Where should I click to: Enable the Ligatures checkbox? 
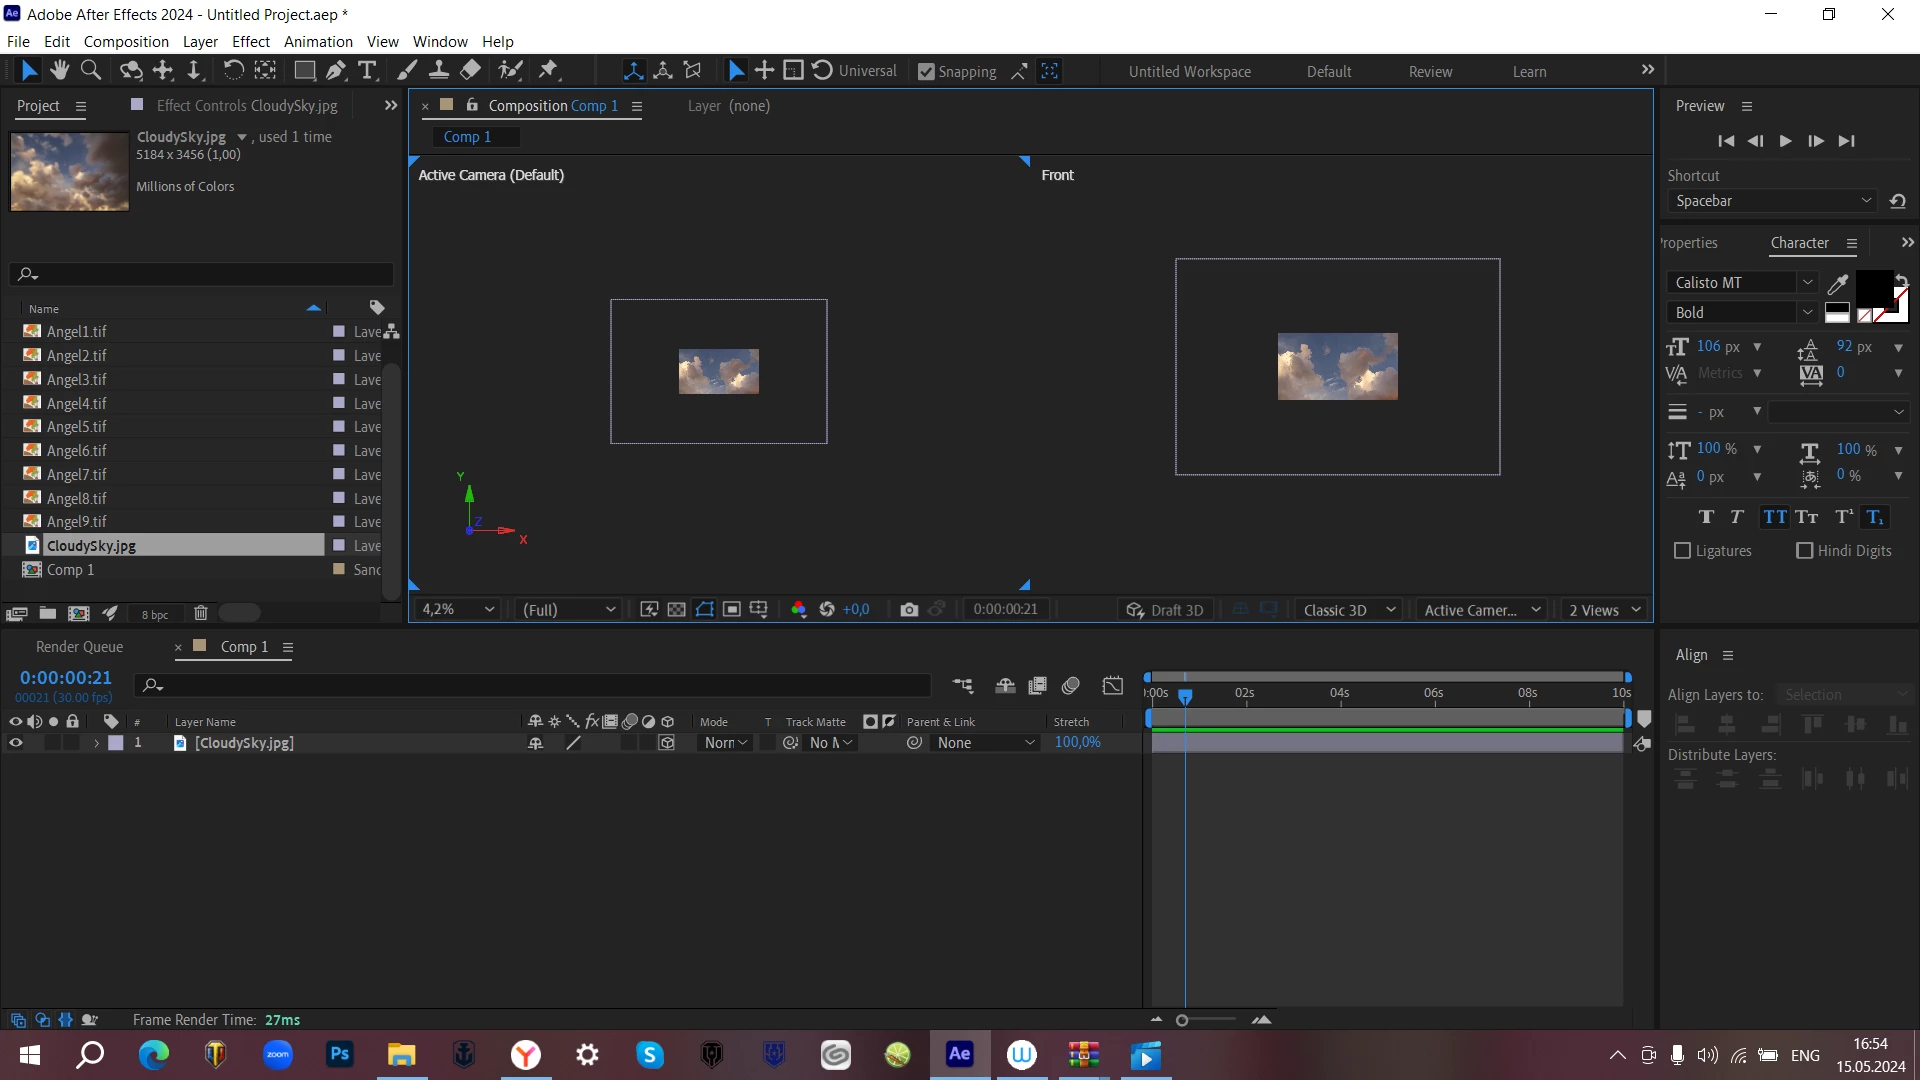point(1683,551)
